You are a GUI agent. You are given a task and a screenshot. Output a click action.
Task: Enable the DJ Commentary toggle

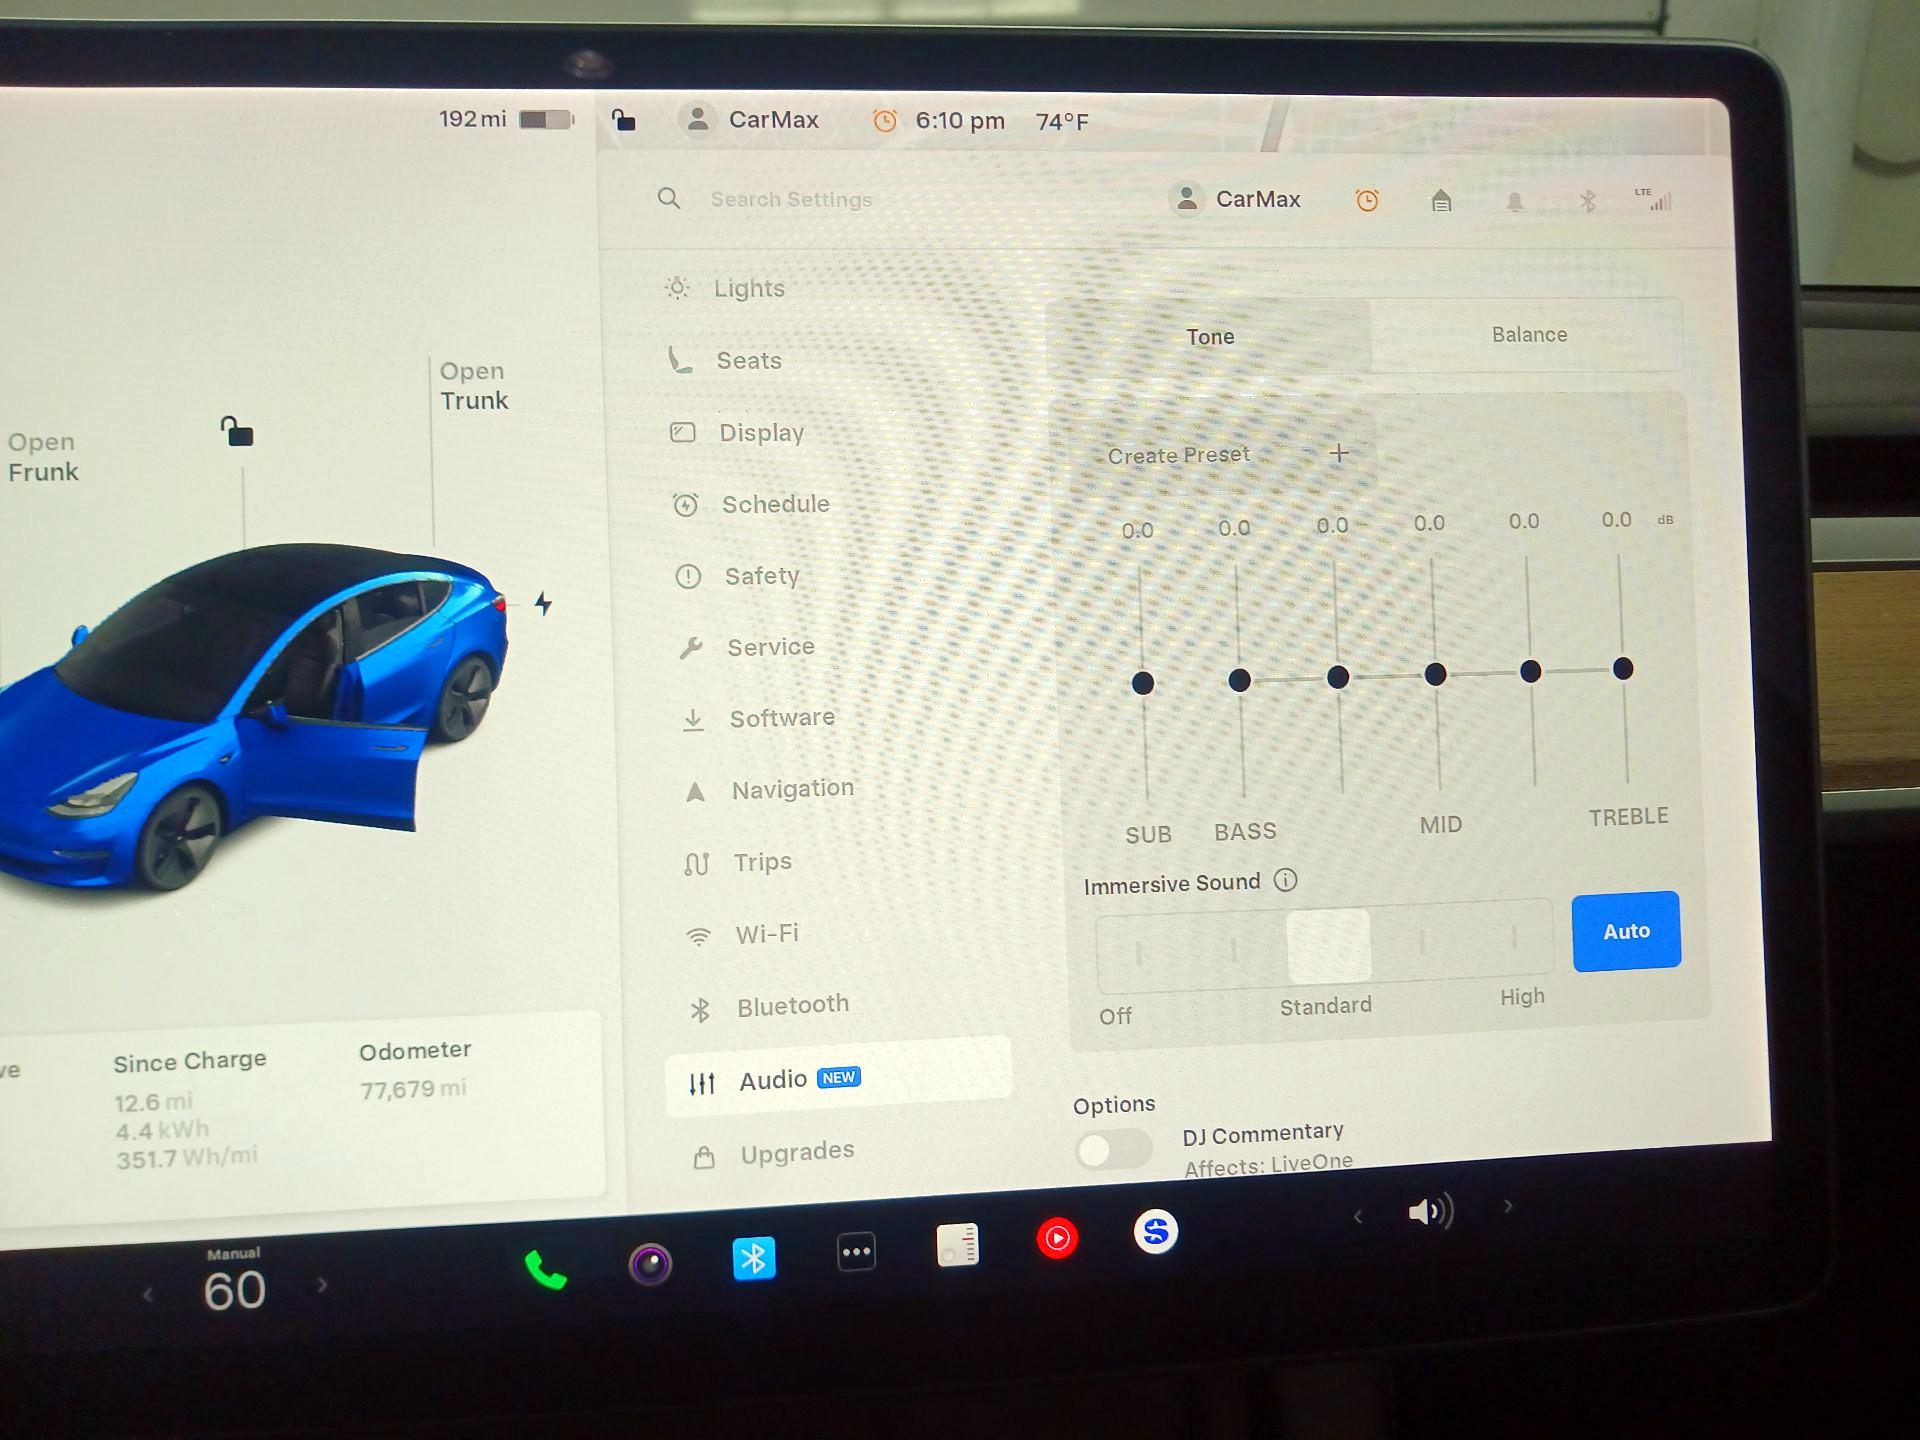(x=1113, y=1151)
